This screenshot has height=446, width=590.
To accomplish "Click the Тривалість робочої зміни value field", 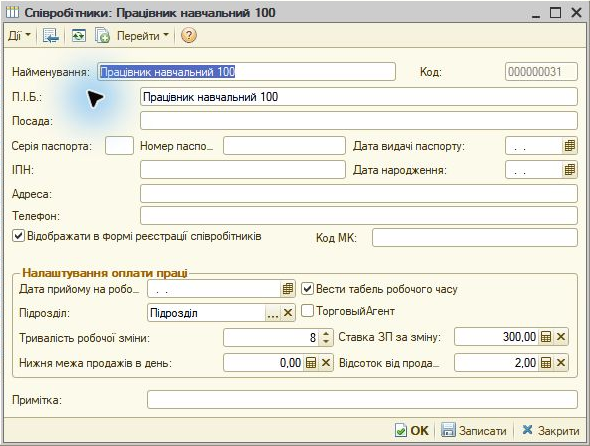I will coord(271,338).
